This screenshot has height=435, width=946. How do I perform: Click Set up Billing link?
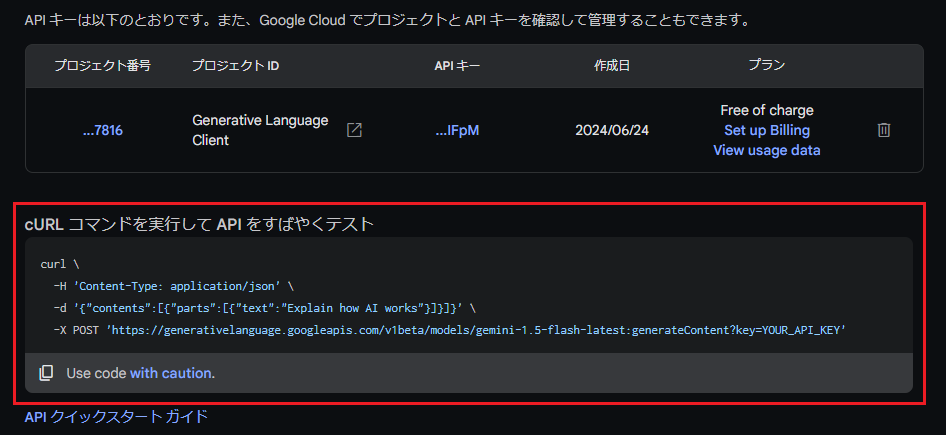click(x=767, y=130)
